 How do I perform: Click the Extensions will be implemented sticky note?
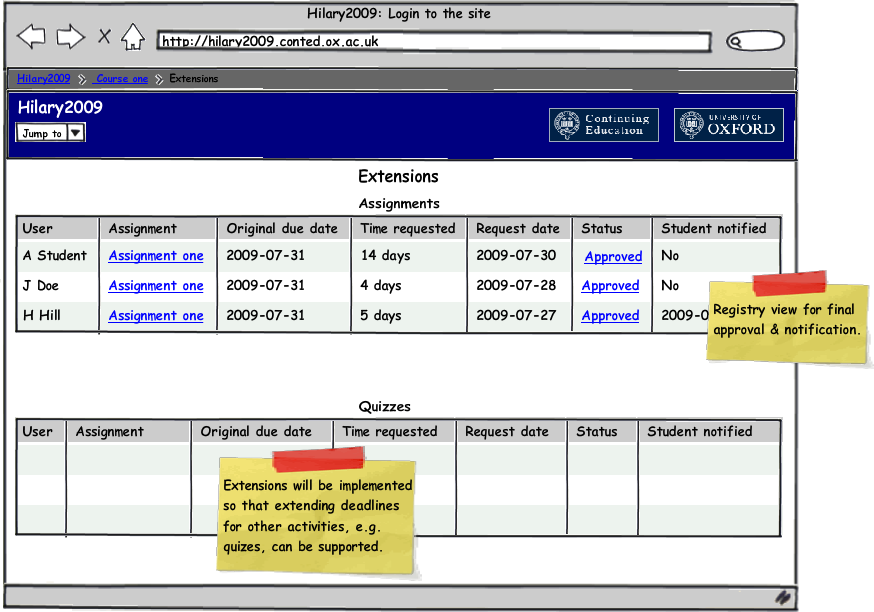[x=317, y=511]
